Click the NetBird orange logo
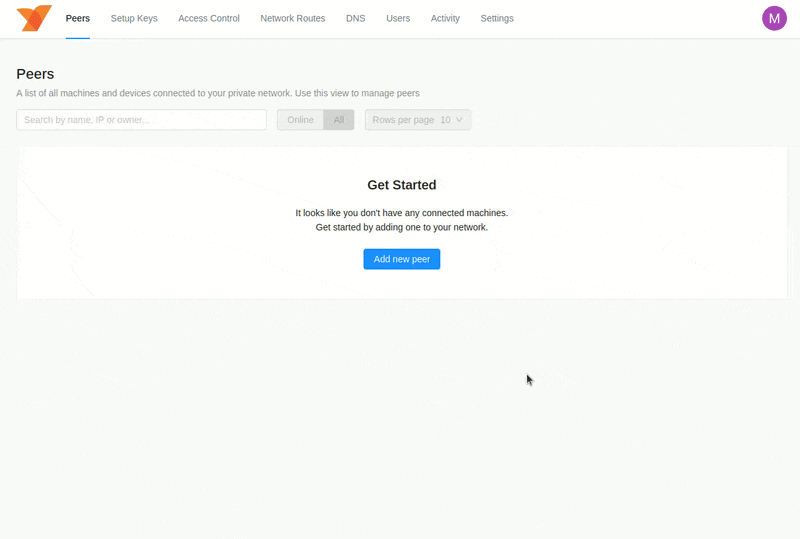 pyautogui.click(x=34, y=18)
